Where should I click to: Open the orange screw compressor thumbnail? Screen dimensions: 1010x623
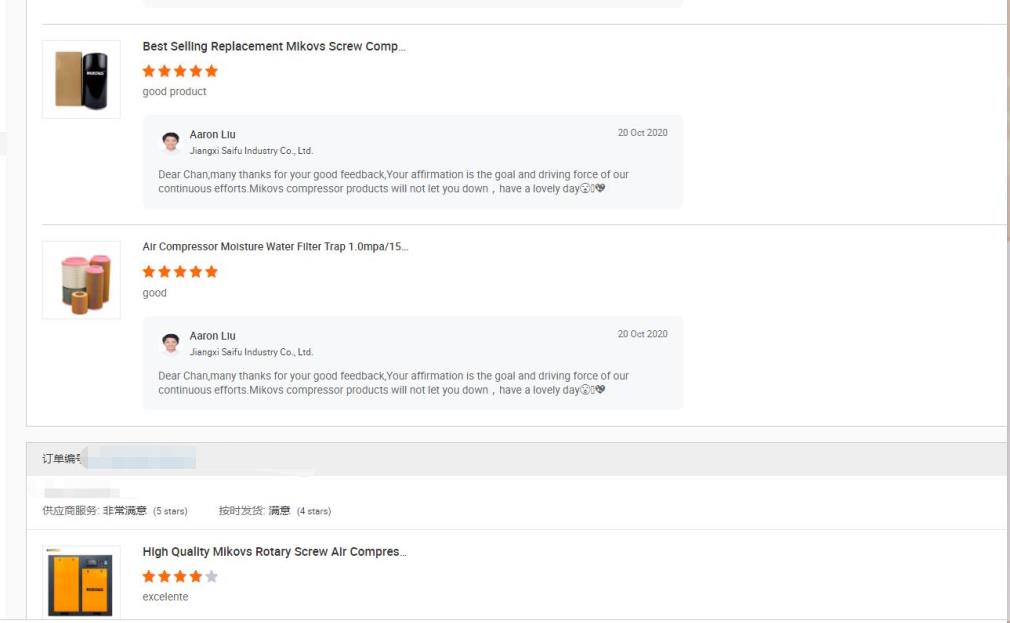coord(81,583)
